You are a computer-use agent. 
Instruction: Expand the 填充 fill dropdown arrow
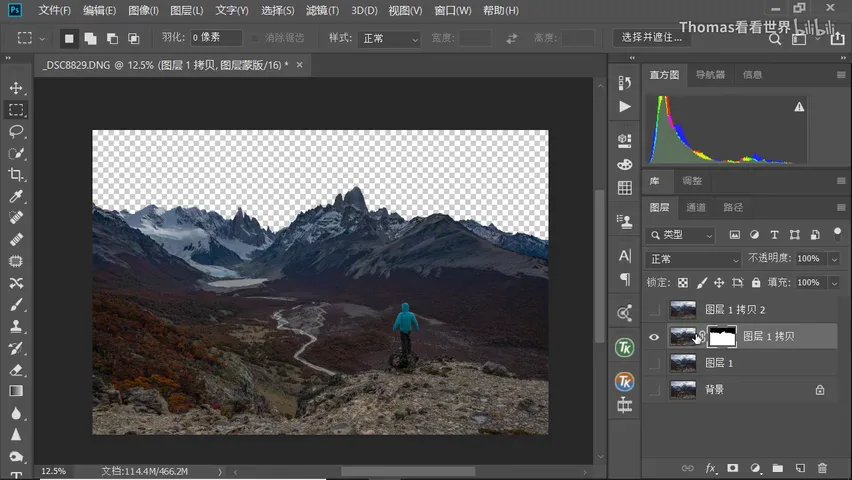pyautogui.click(x=834, y=283)
